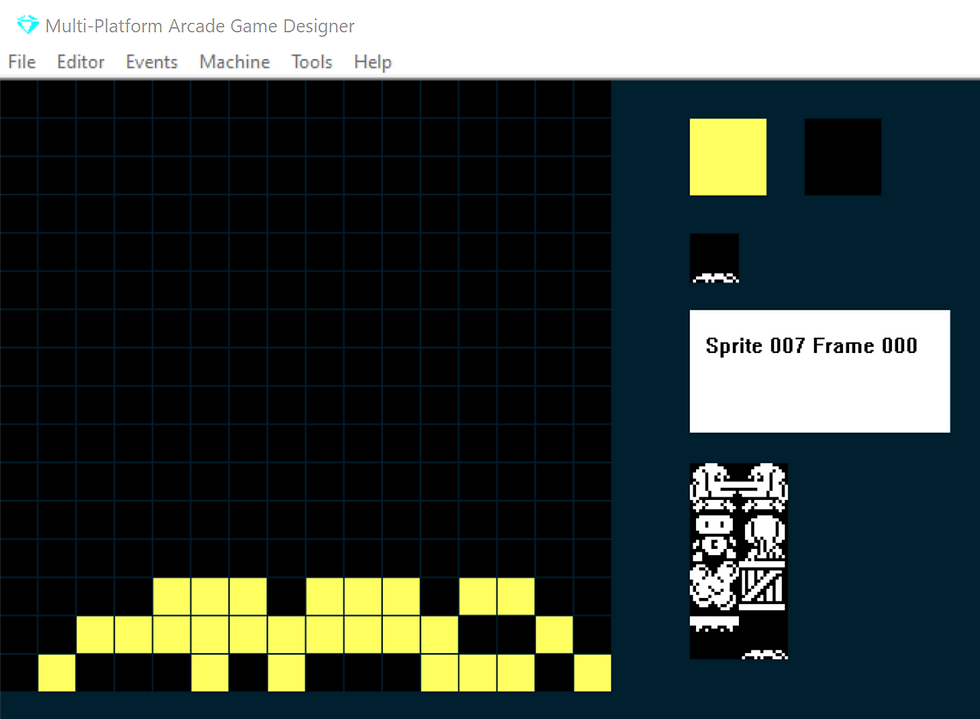
Task: Select the mushroom tree sprite in the sheet
Action: click(763, 537)
